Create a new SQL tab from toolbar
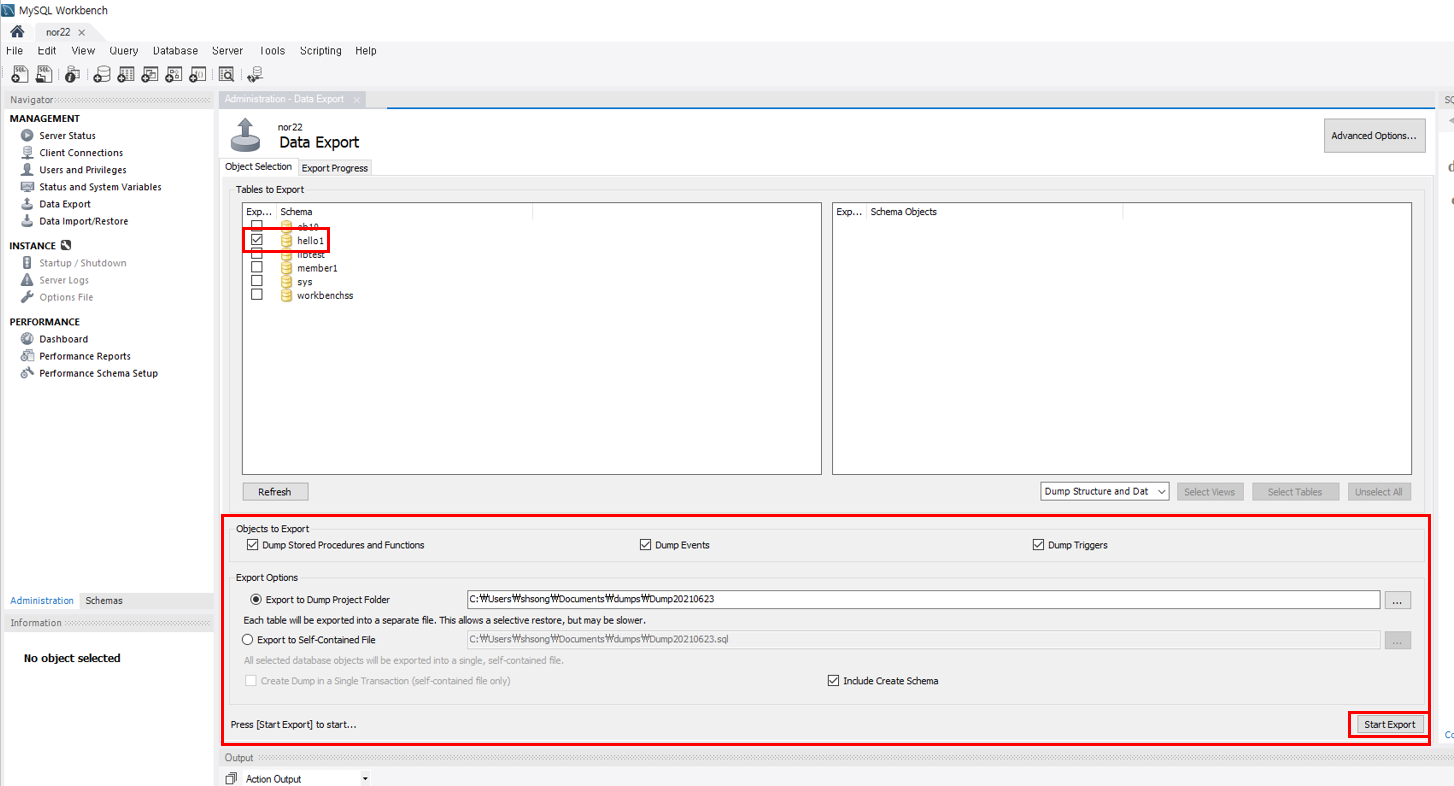This screenshot has height=786, width=1454. [19, 74]
